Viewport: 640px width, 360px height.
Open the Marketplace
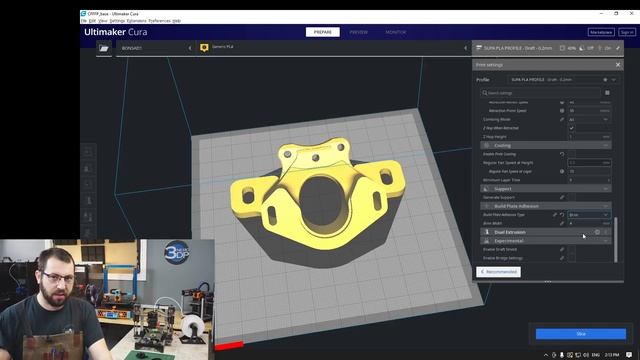click(x=601, y=32)
